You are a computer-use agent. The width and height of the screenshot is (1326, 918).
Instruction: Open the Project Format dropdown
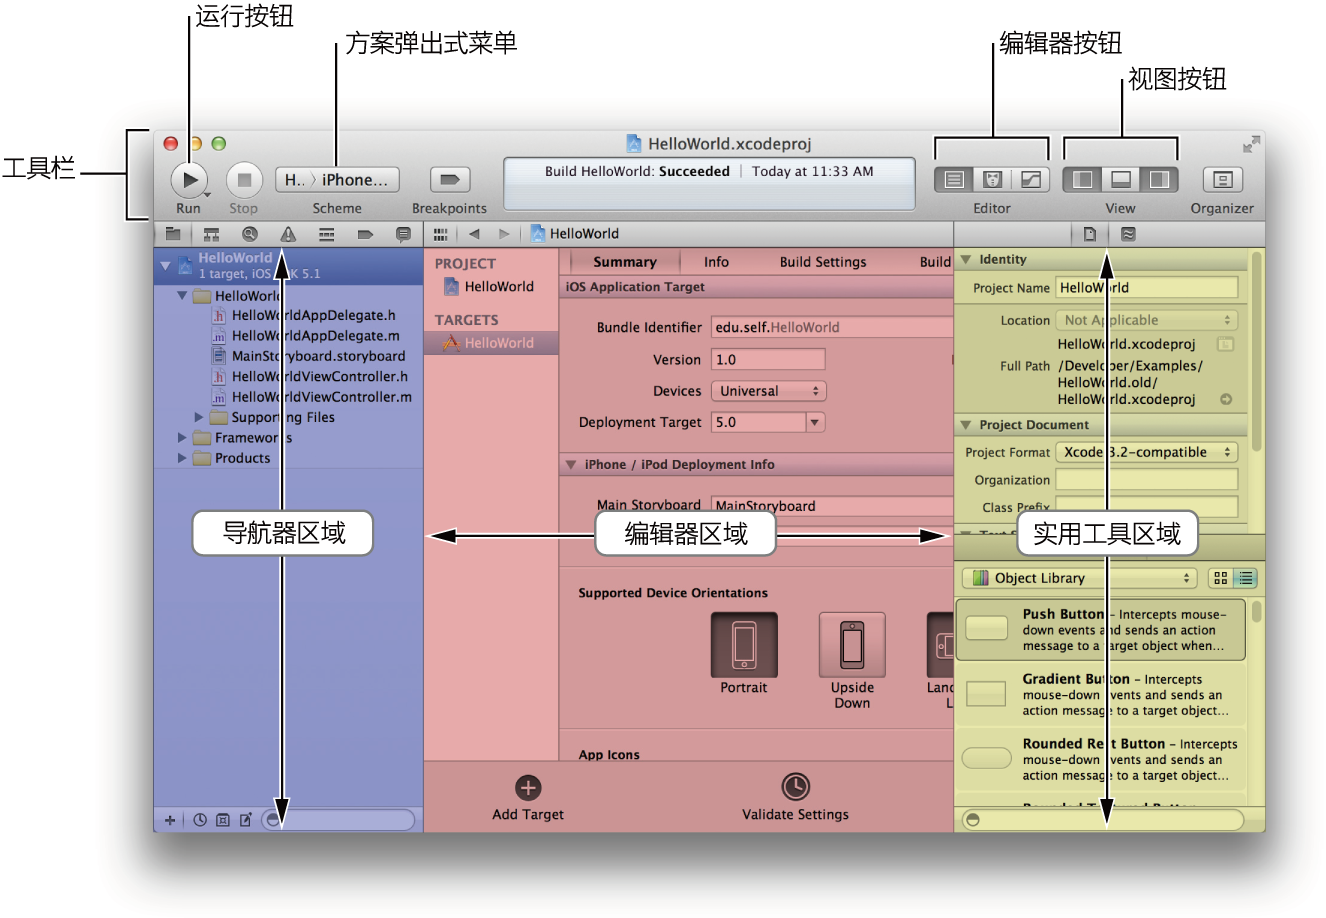tap(1147, 452)
